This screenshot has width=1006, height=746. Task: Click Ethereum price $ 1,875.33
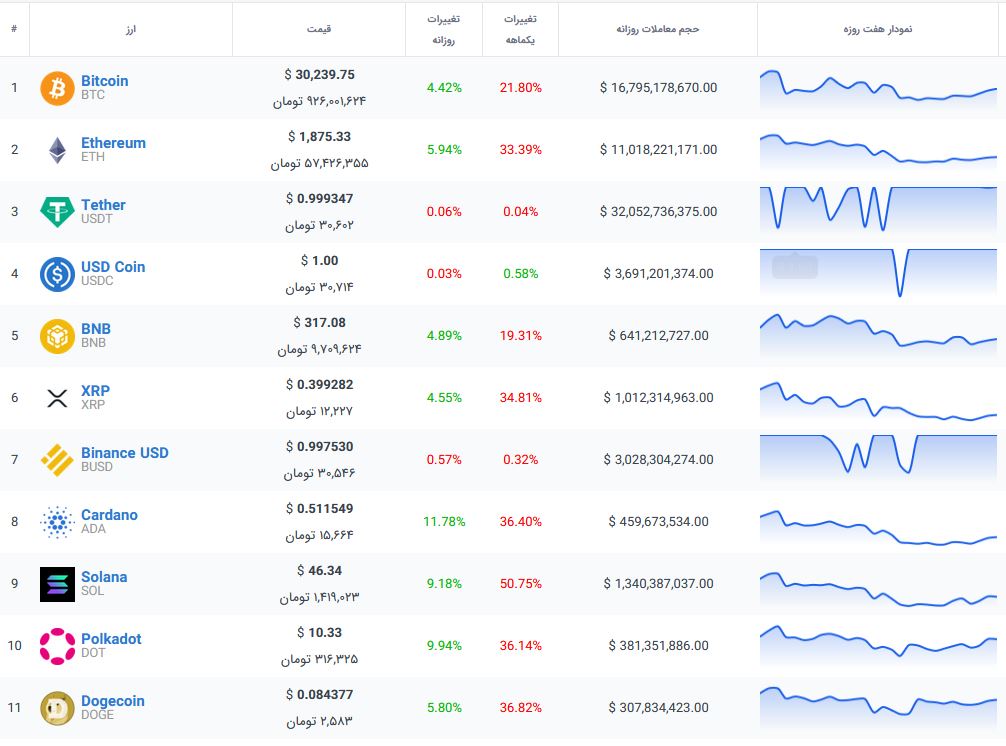tap(320, 137)
